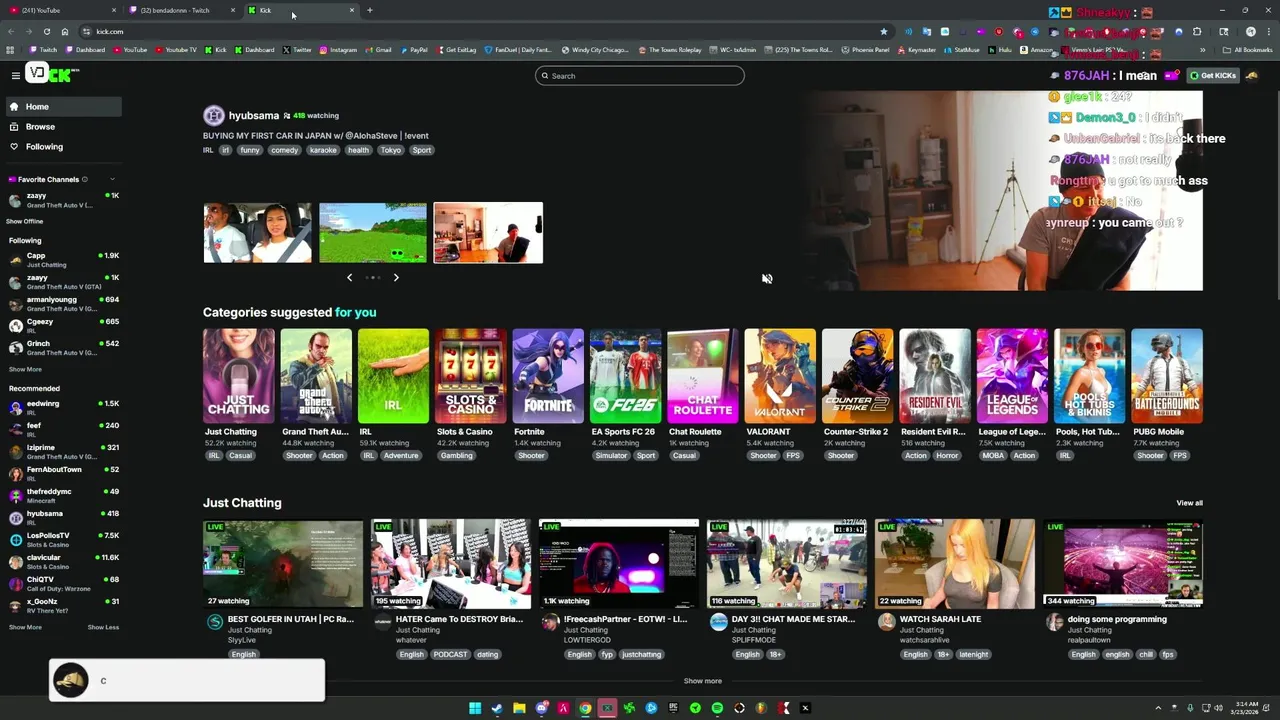This screenshot has height=720, width=1280.
Task: Open Steam from taskbar
Action: tap(497, 708)
